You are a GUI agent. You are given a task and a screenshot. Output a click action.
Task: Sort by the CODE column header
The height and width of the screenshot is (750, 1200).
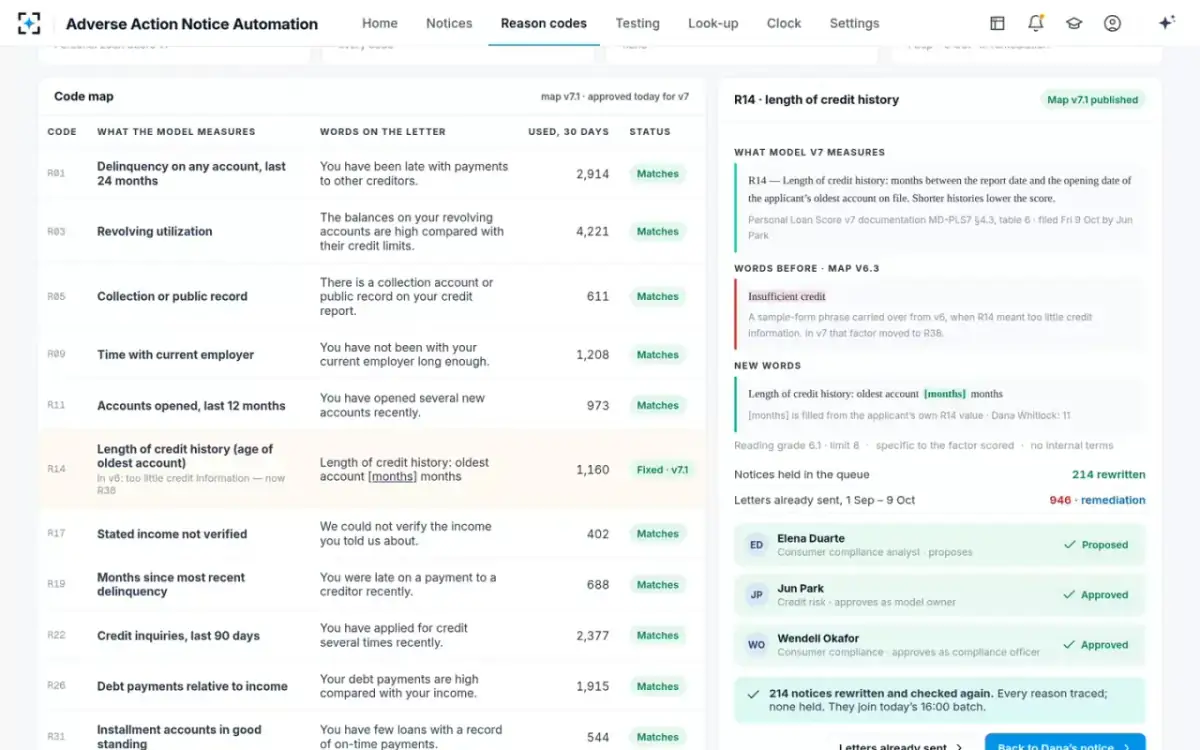pos(62,132)
